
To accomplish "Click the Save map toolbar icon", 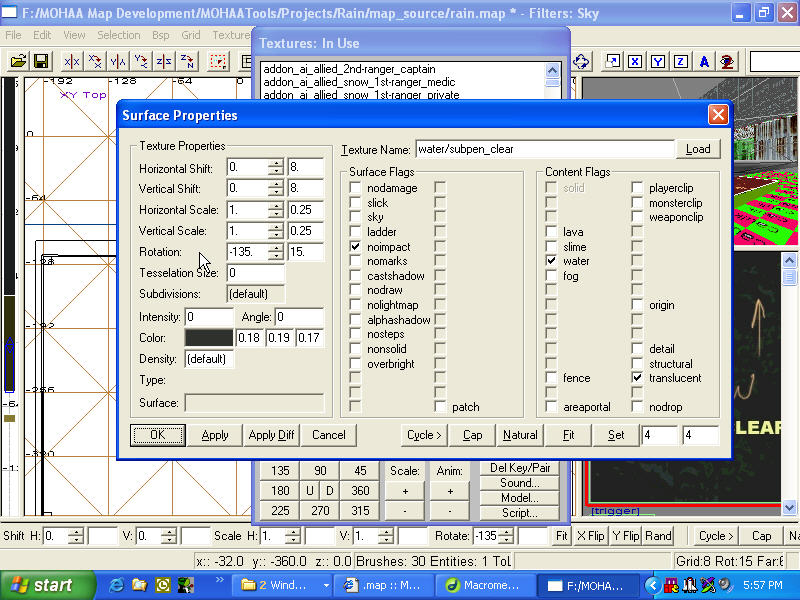I will [x=41, y=61].
